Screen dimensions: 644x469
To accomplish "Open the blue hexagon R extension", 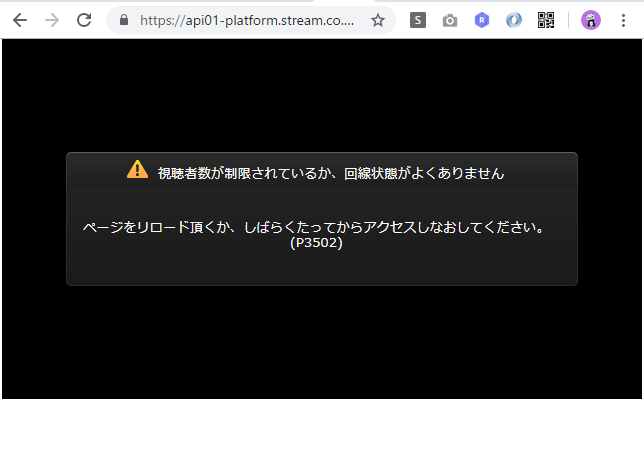I will point(482,20).
